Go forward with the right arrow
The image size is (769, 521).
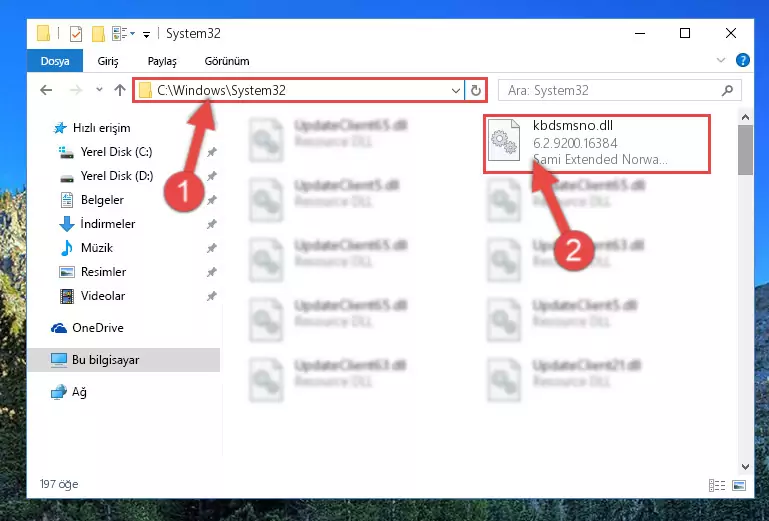[76, 90]
